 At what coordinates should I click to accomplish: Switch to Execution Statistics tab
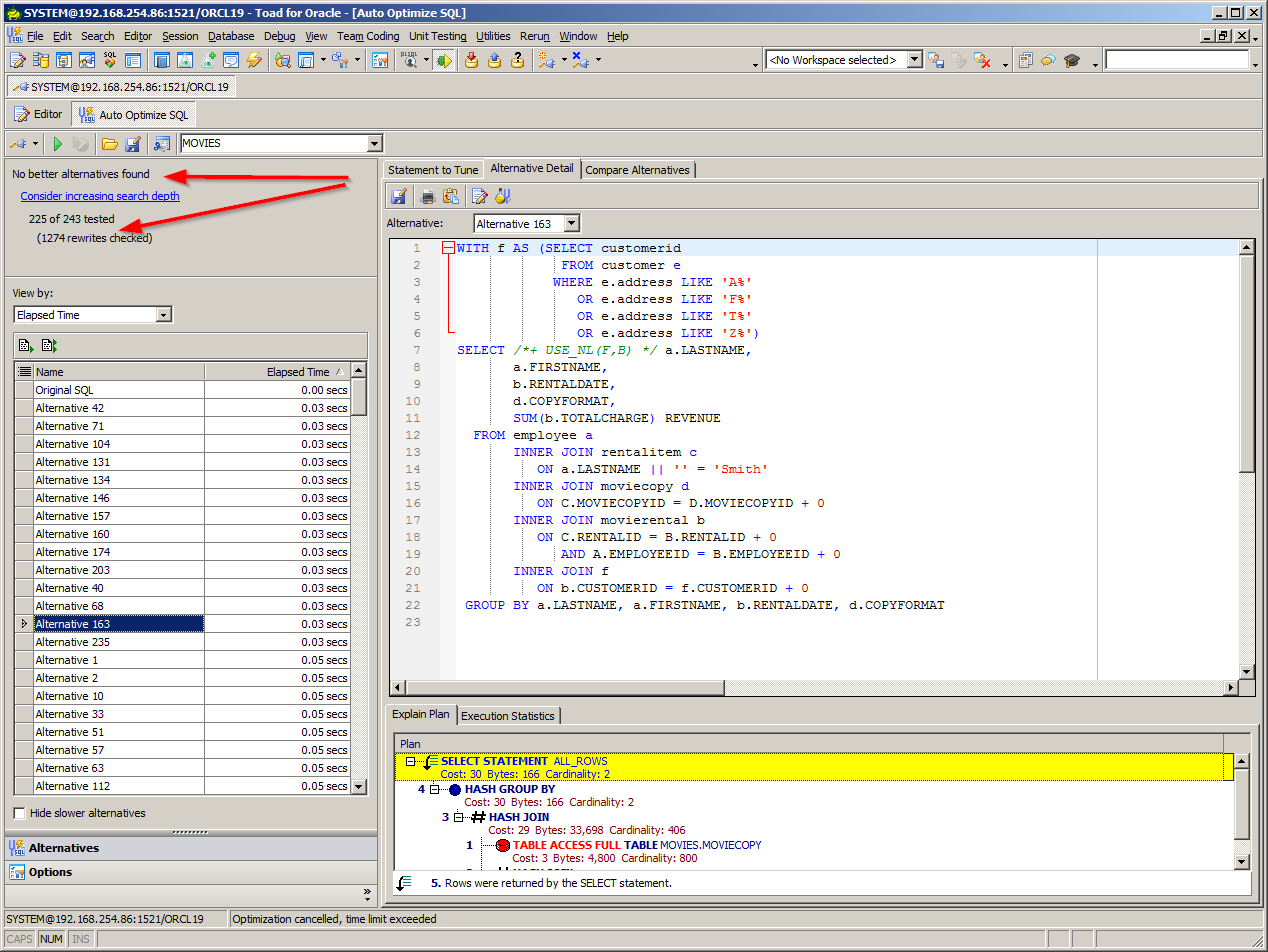point(508,716)
